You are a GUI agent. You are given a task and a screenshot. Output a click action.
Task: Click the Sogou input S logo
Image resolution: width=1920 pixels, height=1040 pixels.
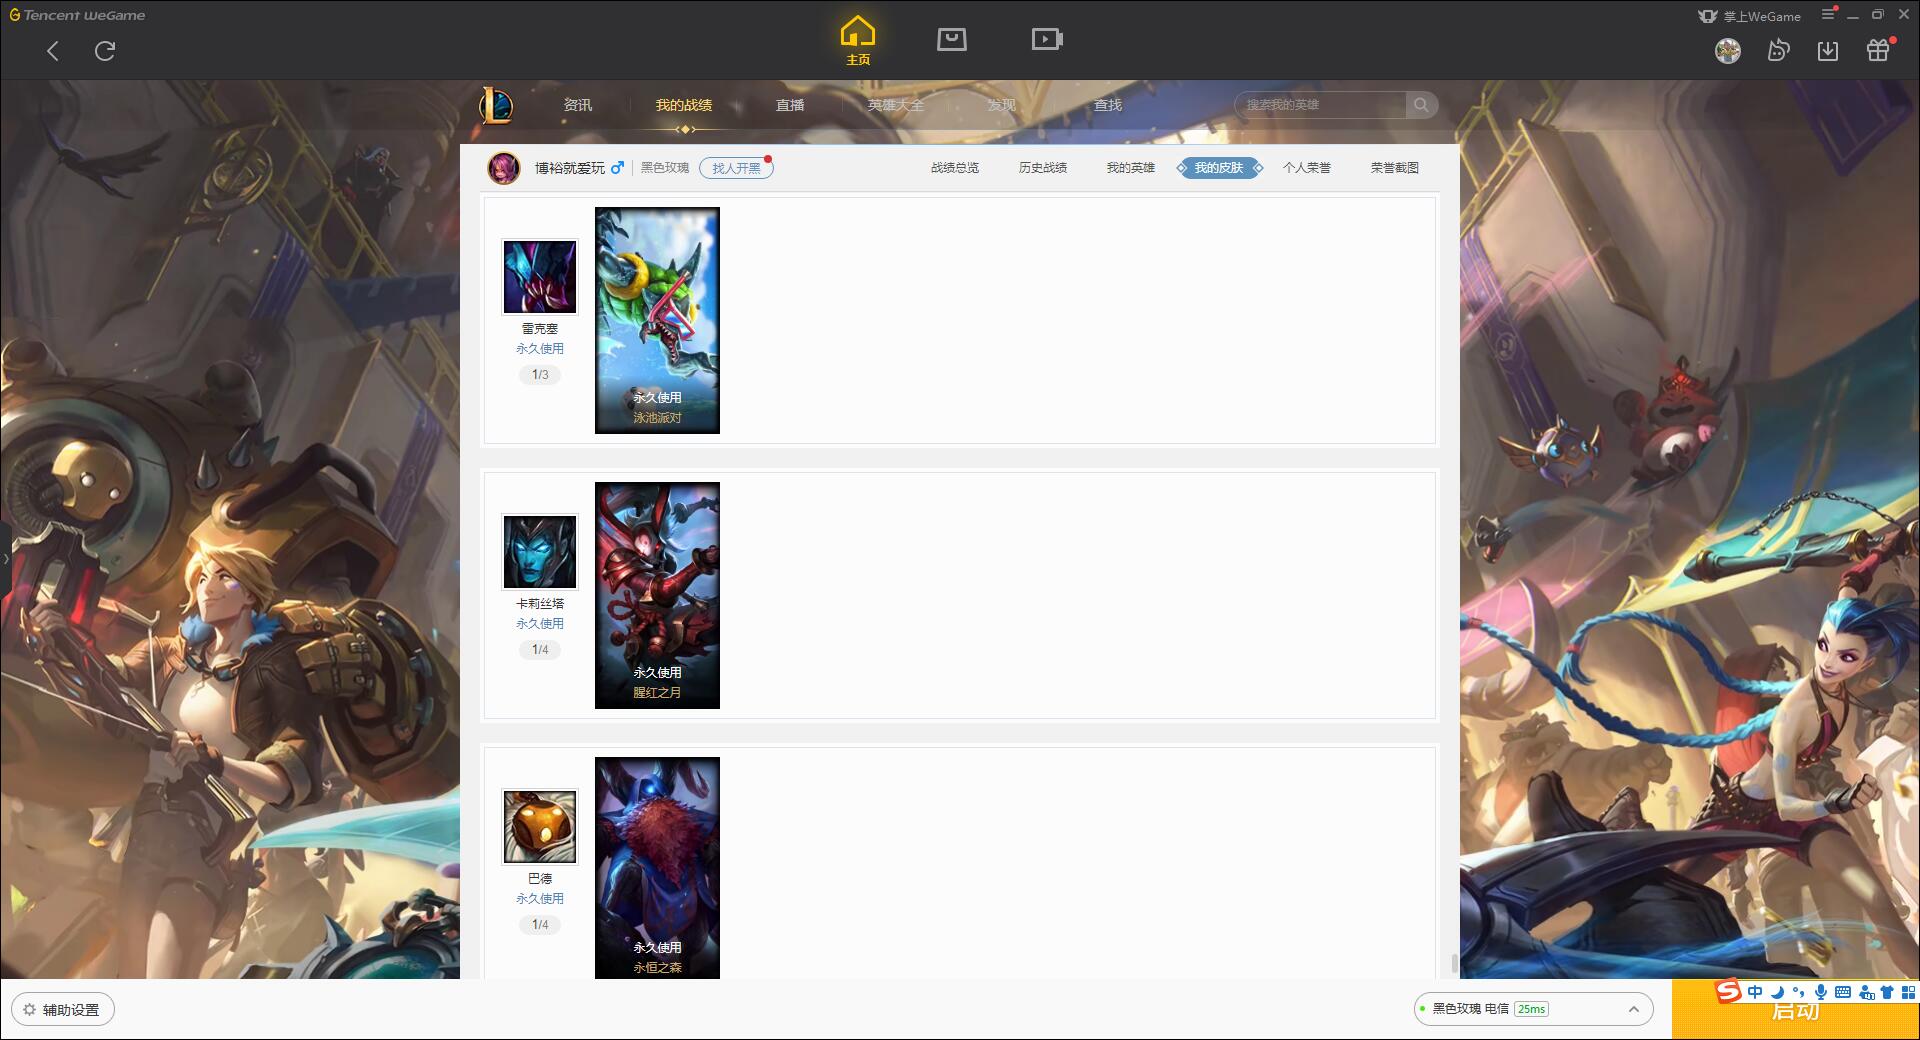1729,992
